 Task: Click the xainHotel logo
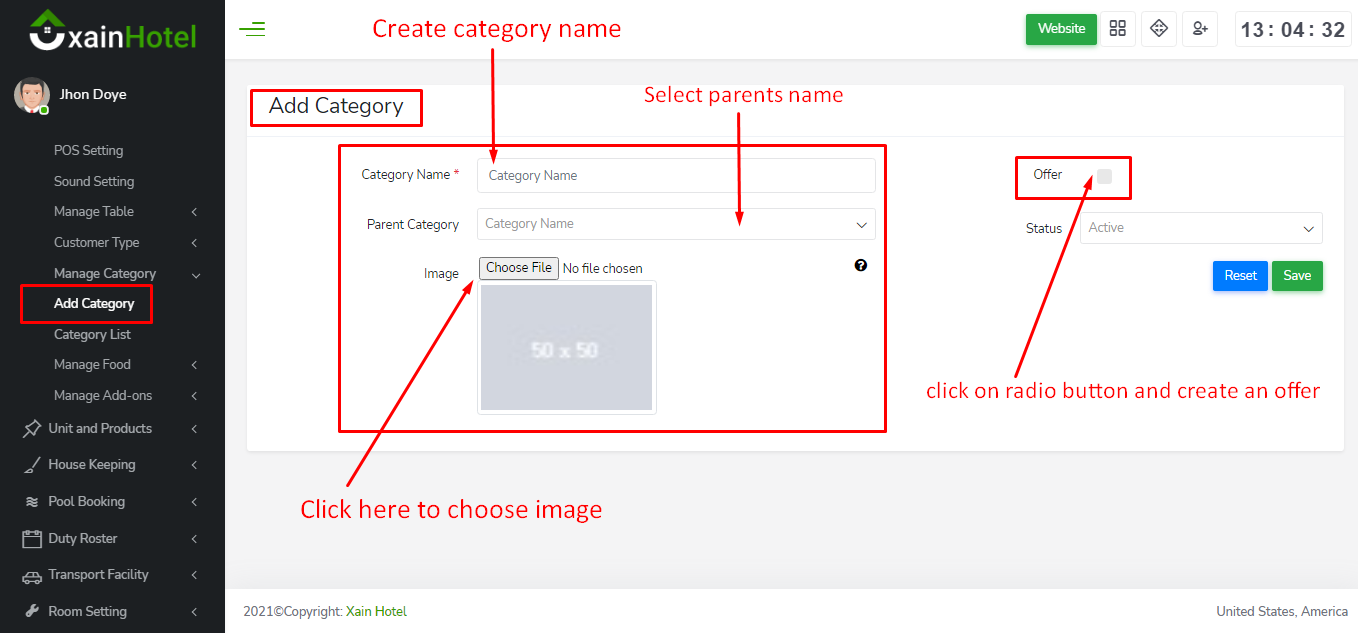coord(112,31)
